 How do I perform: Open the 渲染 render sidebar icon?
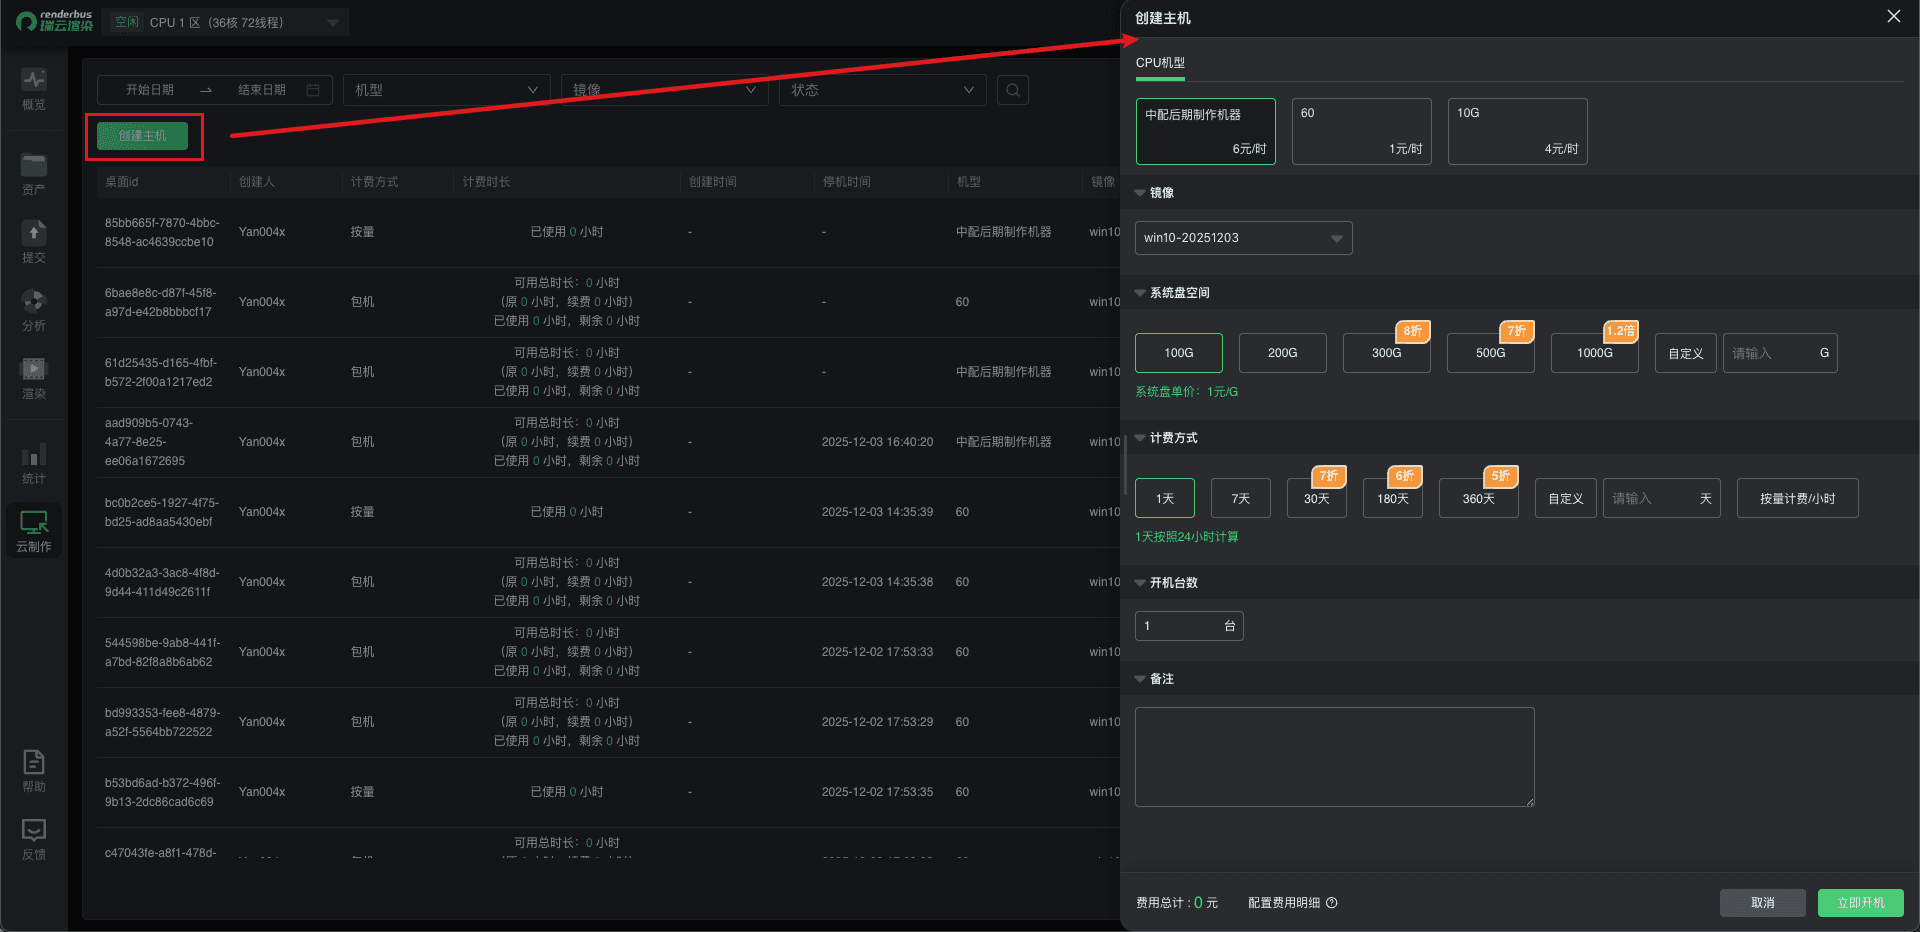tap(34, 377)
